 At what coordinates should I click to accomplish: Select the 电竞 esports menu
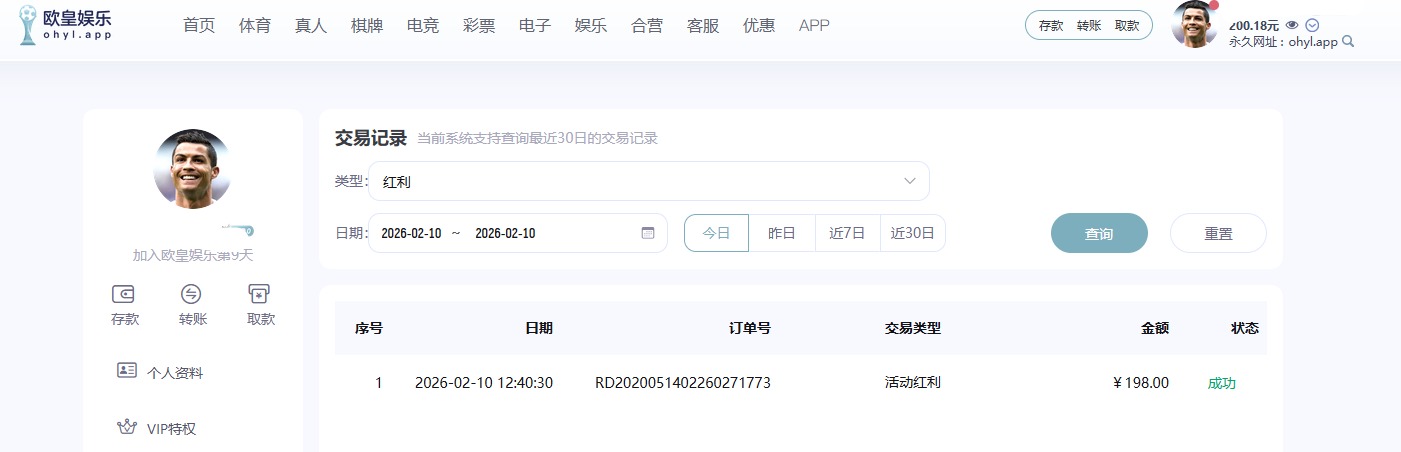click(423, 26)
